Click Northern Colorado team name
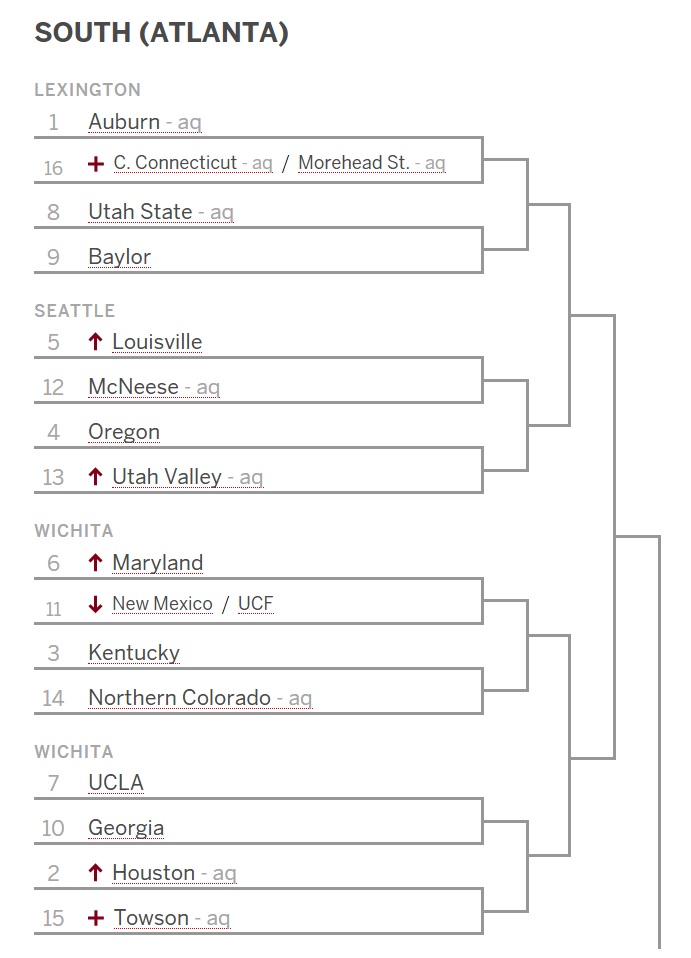The height and width of the screenshot is (958, 691). click(179, 698)
